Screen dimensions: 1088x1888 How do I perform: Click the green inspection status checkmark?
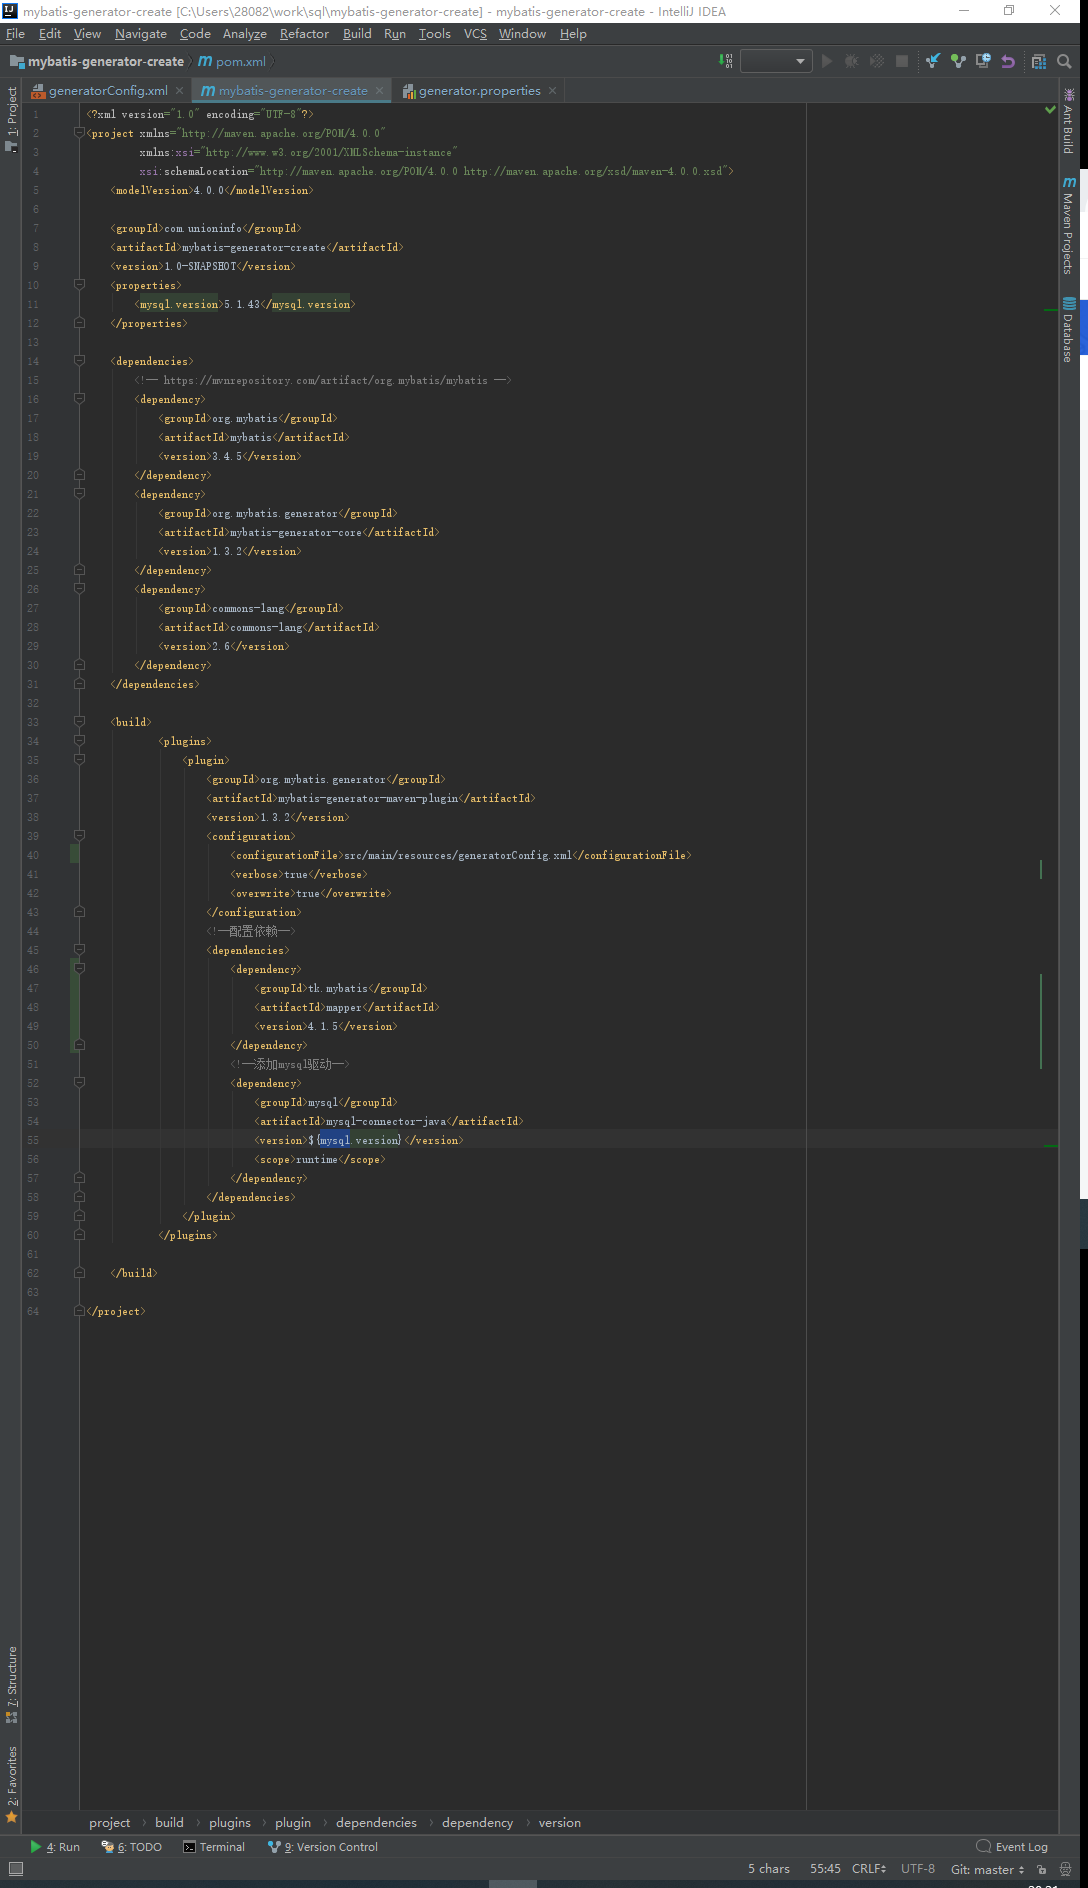(x=1050, y=109)
